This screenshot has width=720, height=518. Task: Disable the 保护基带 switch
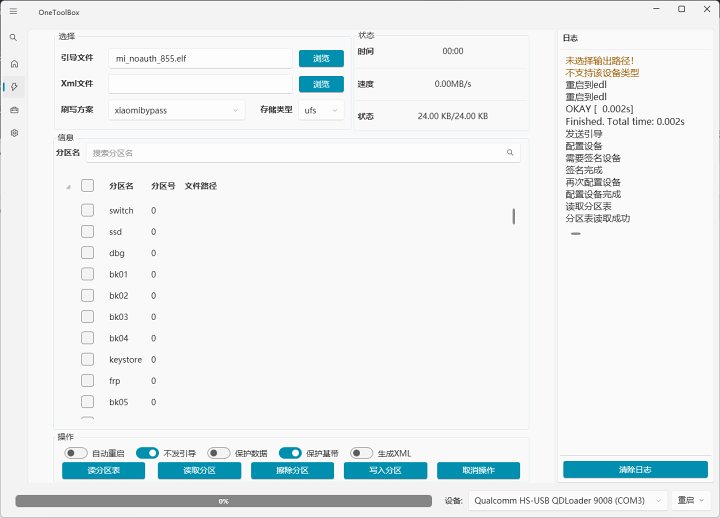click(x=290, y=453)
